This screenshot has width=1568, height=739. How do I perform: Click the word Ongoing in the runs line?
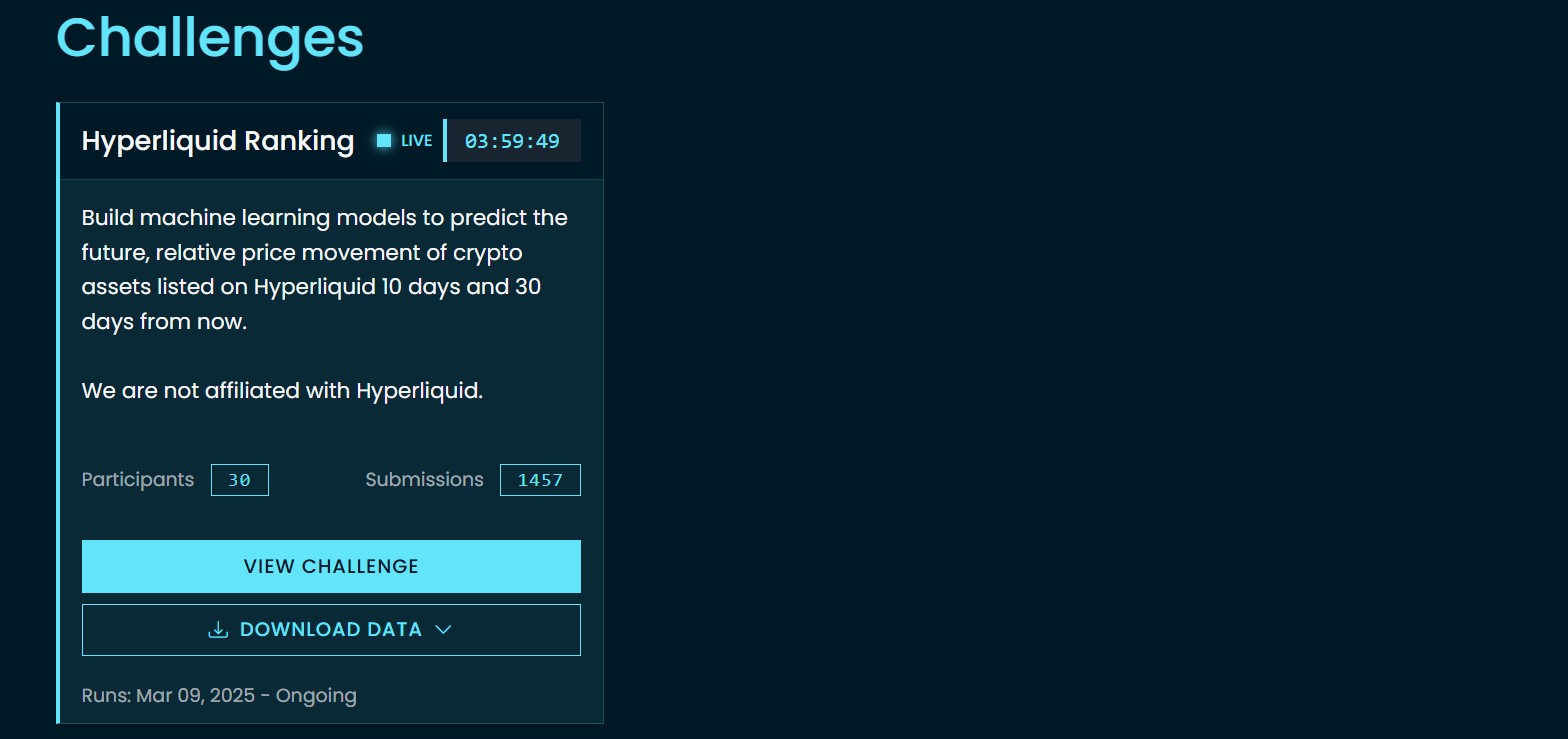316,696
